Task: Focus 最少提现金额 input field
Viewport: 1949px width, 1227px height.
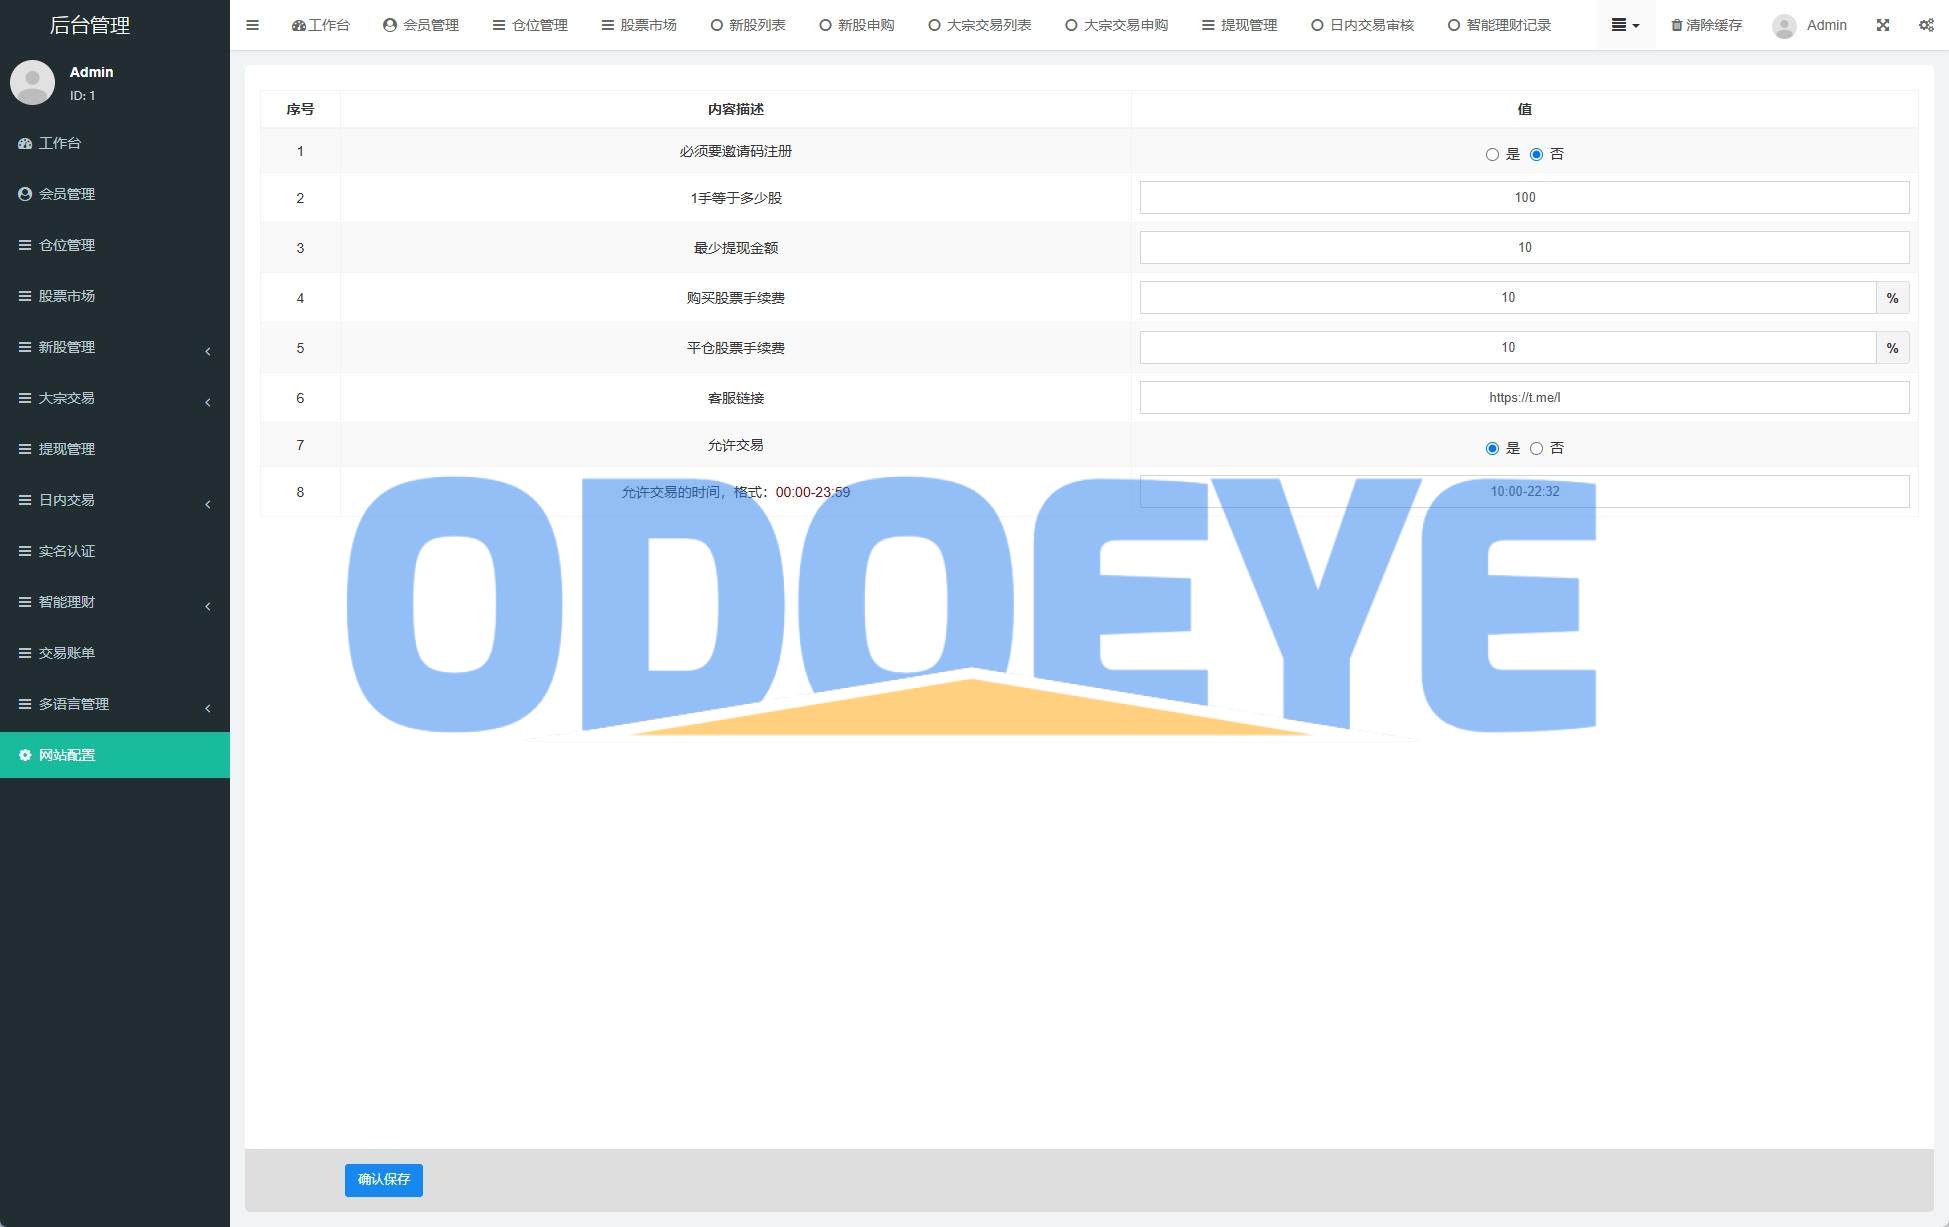Action: pyautogui.click(x=1524, y=247)
